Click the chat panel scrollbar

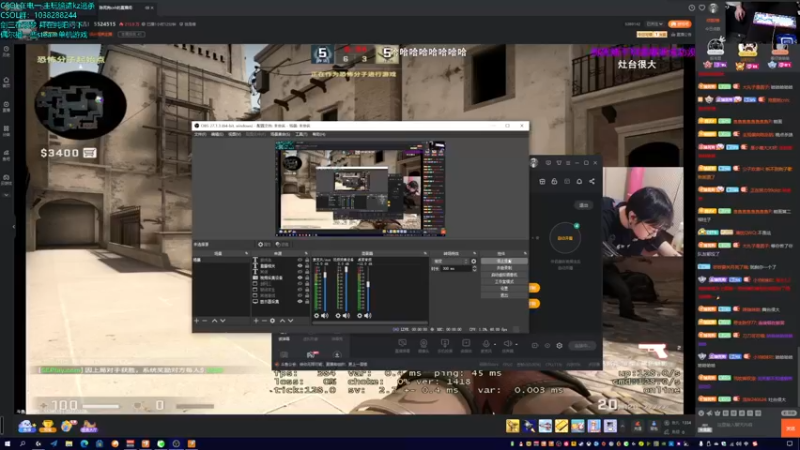797,375
